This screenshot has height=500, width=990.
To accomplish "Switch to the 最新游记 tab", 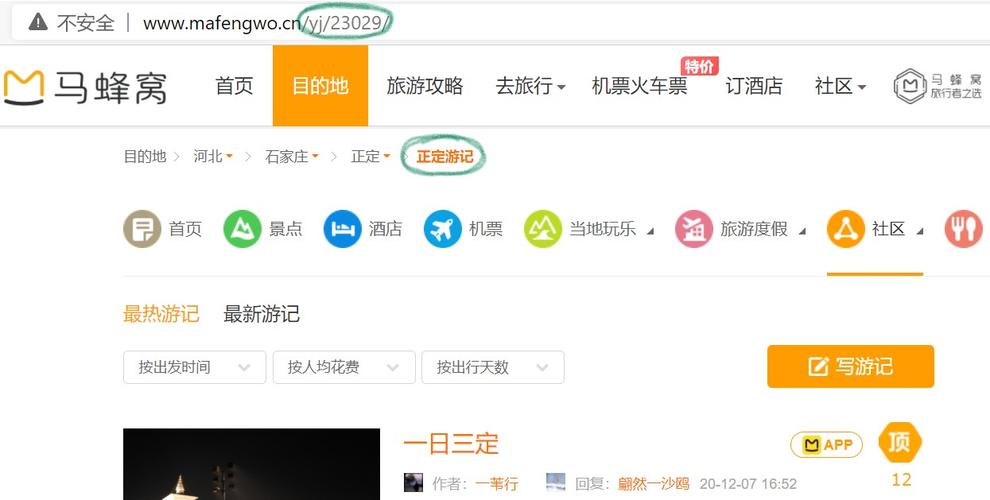I will click(x=261, y=314).
